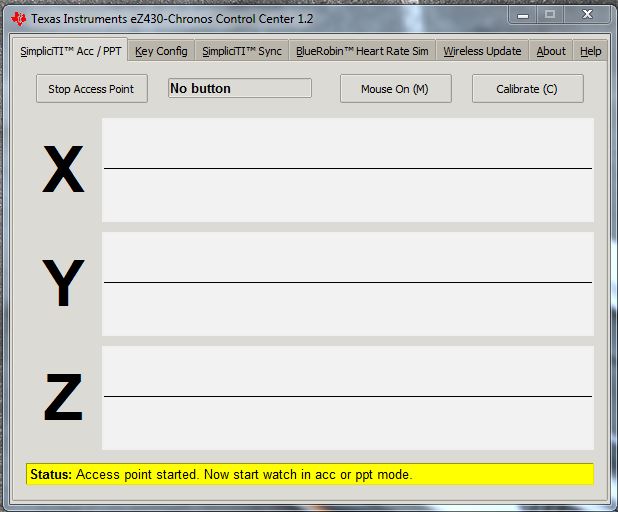
Task: Go to the SimpliciTI Sync tab
Action: (x=242, y=51)
